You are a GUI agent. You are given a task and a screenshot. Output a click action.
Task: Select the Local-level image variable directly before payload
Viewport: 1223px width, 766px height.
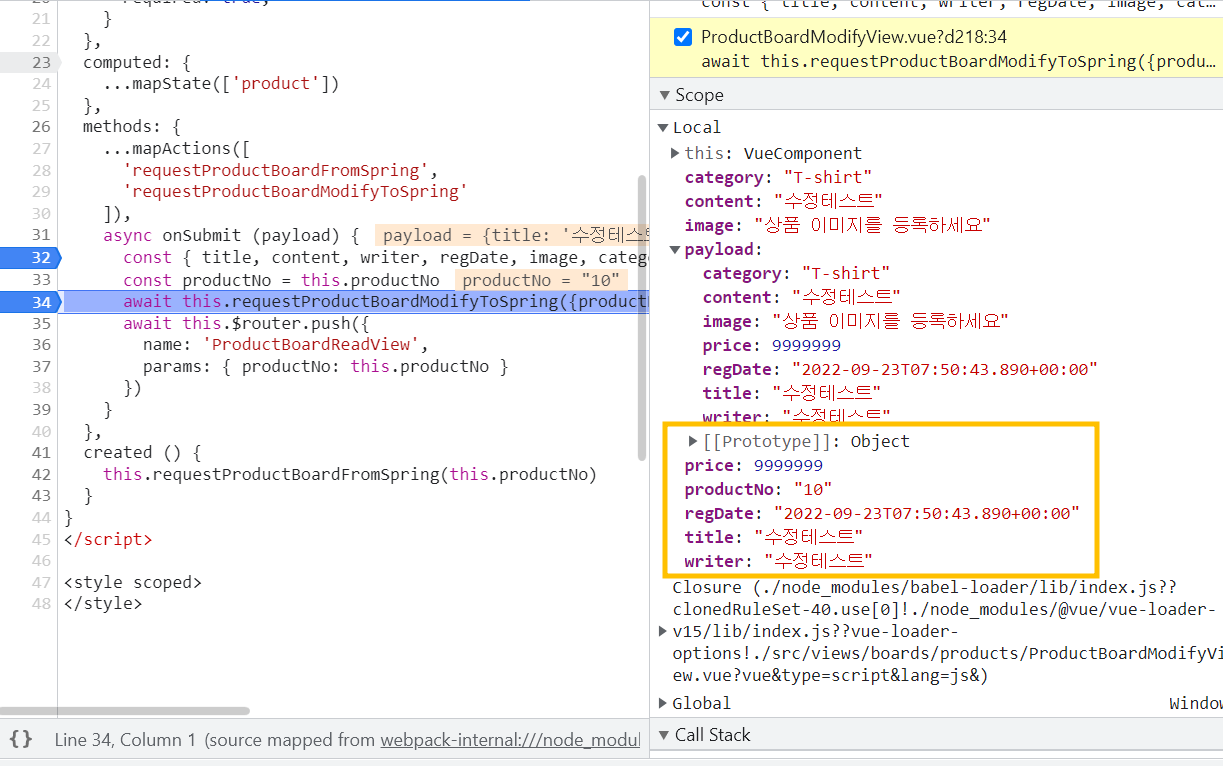(837, 225)
